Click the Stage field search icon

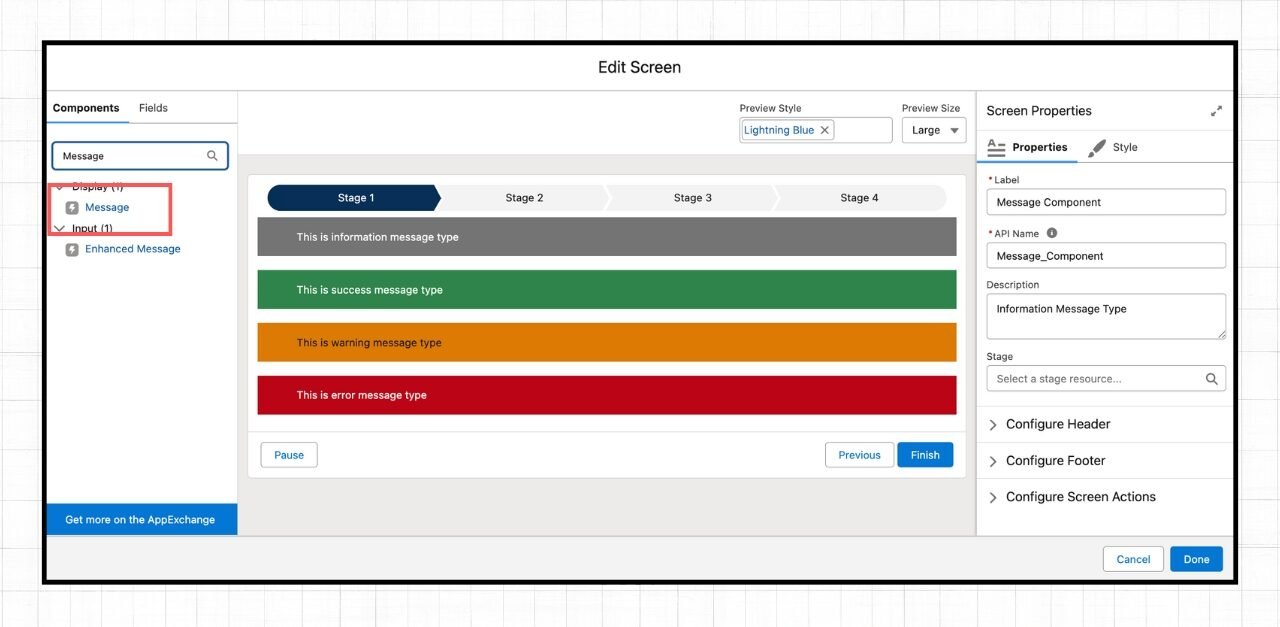point(1211,379)
